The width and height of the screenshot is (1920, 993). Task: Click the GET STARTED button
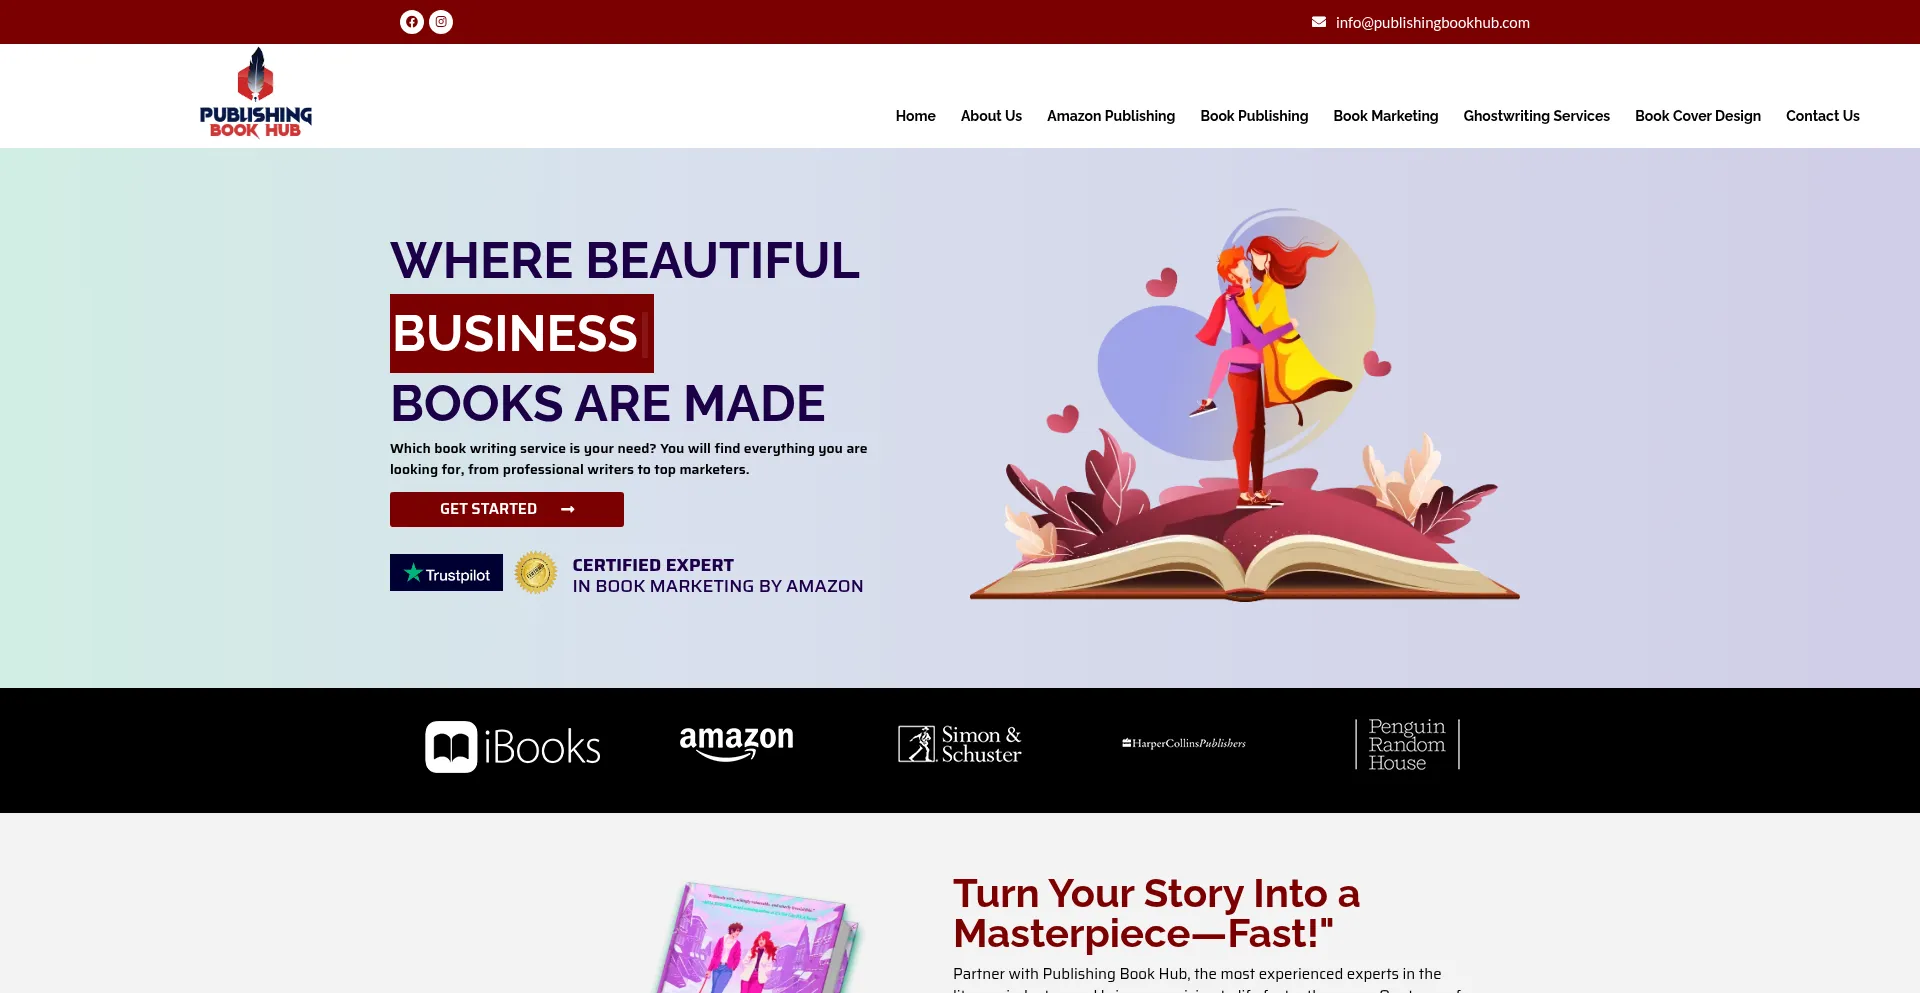click(507, 509)
